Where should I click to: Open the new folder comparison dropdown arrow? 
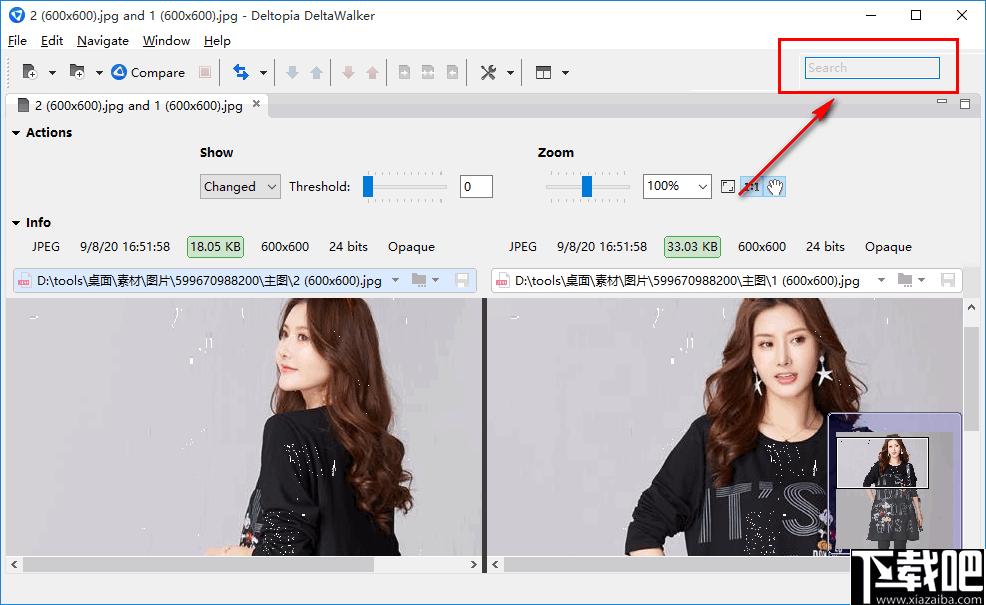point(99,73)
